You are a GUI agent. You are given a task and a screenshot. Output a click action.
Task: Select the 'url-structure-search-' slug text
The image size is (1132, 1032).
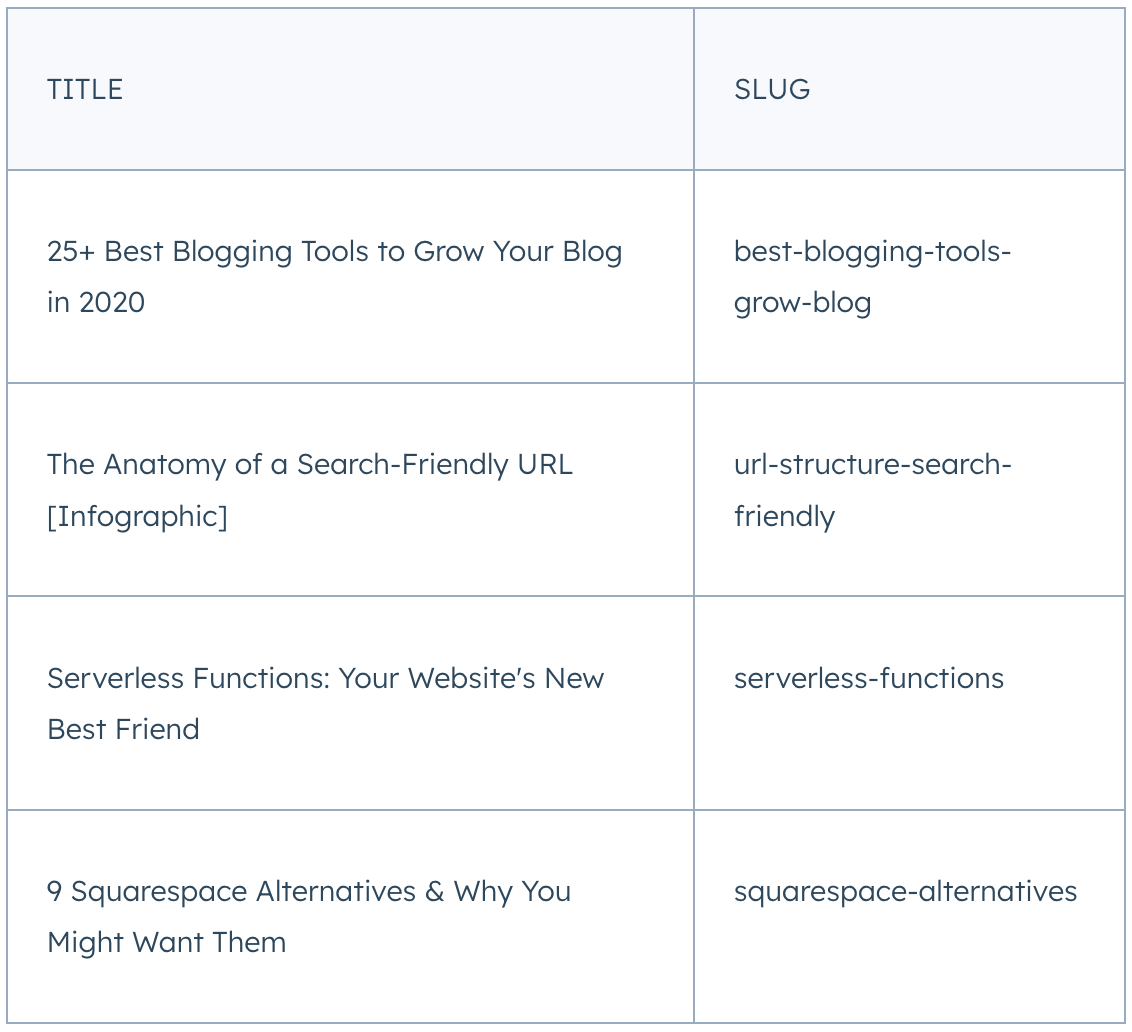[x=872, y=464]
